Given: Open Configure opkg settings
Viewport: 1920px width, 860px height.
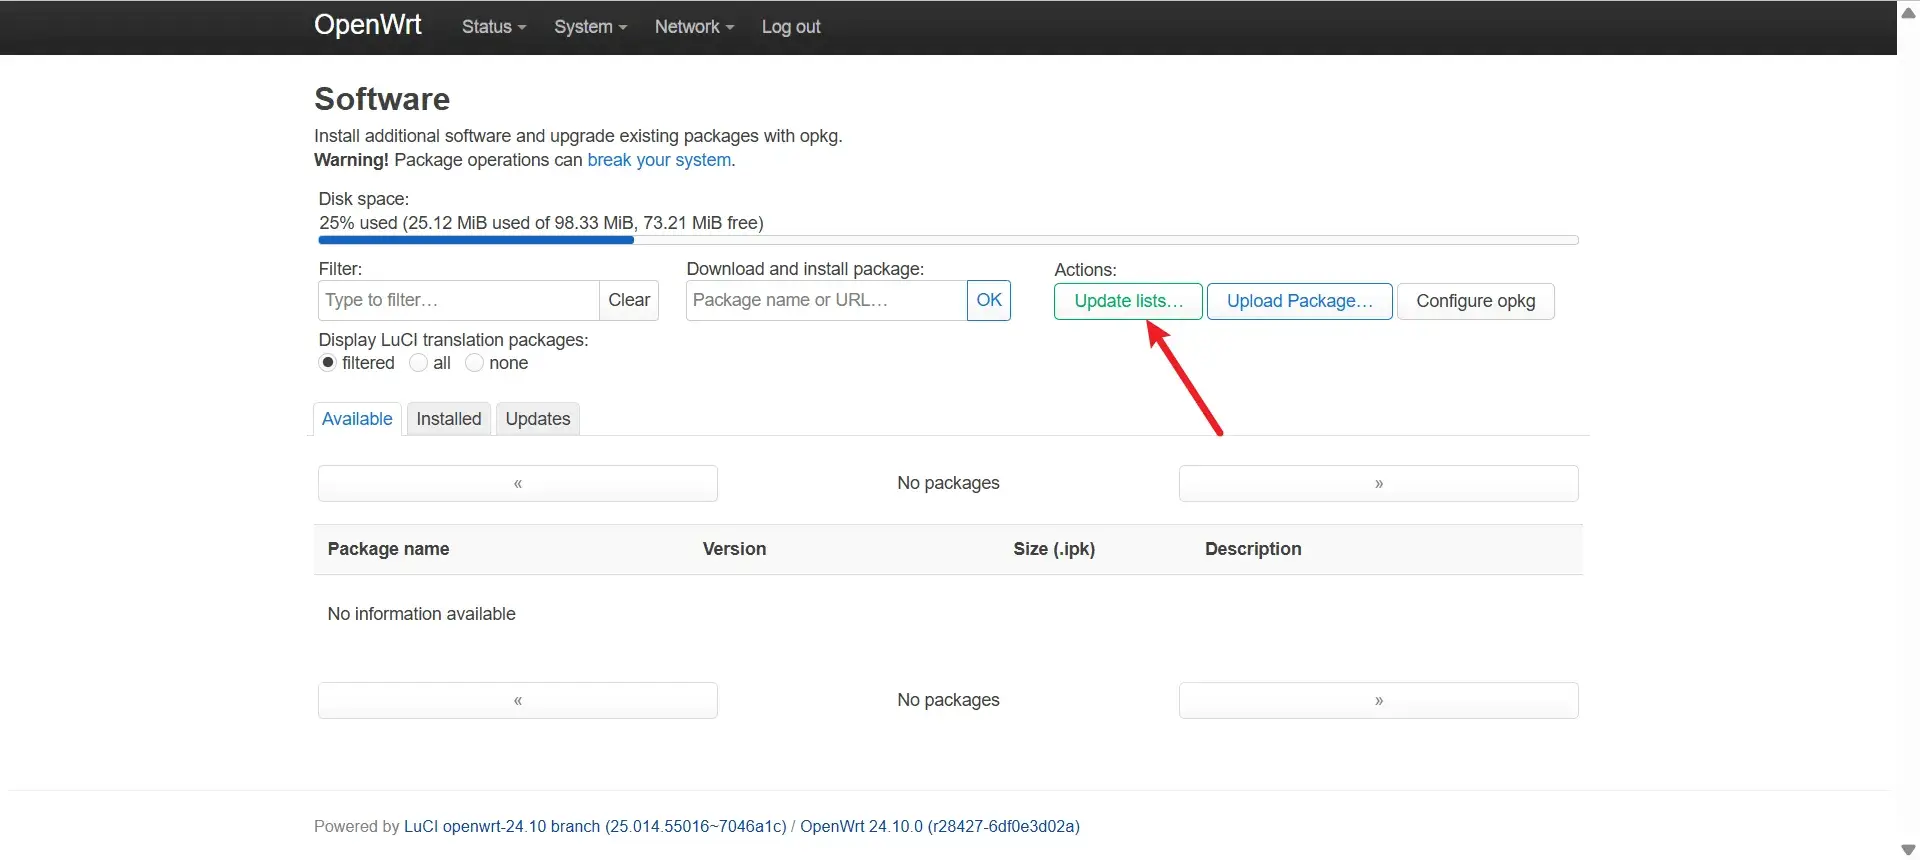Looking at the screenshot, I should 1475,301.
